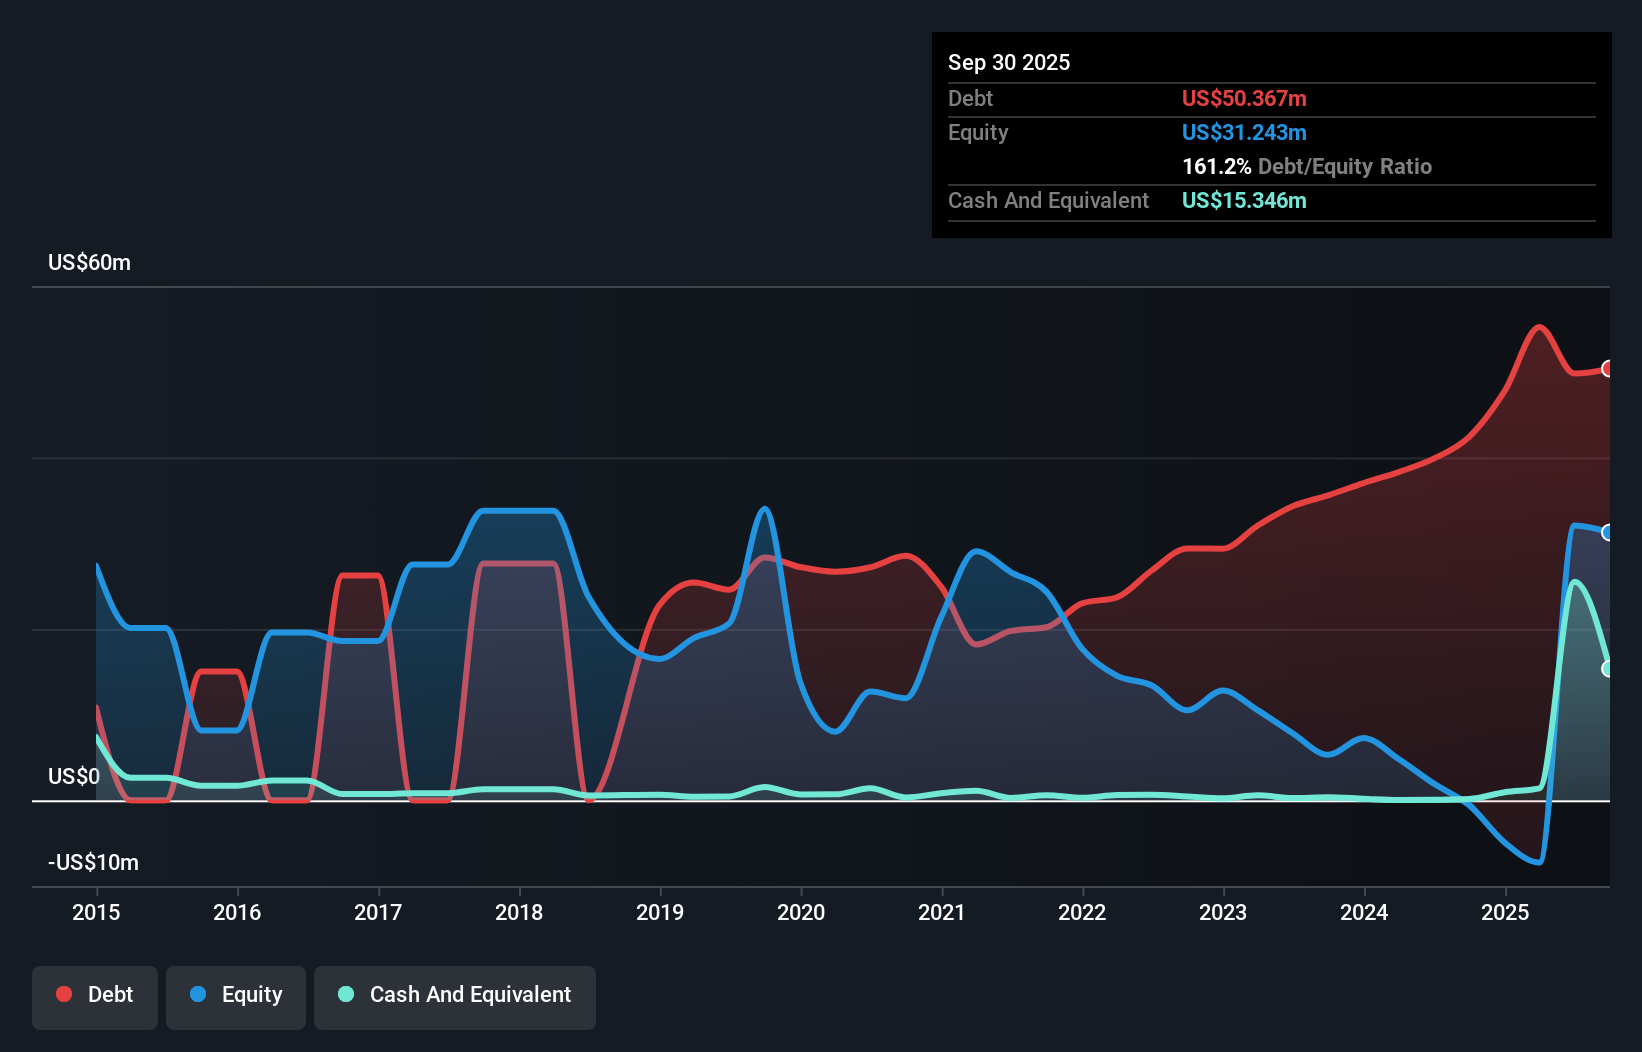Screen dimensions: 1642x1052
Task: Click the blue Equity legend dot
Action: [198, 994]
